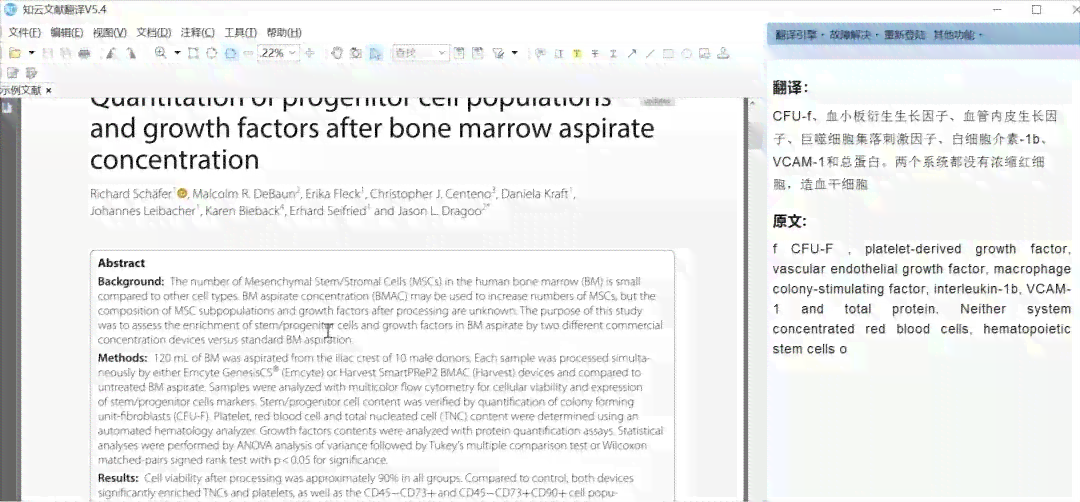Select the Arrow drawing tool

pyautogui.click(x=632, y=53)
